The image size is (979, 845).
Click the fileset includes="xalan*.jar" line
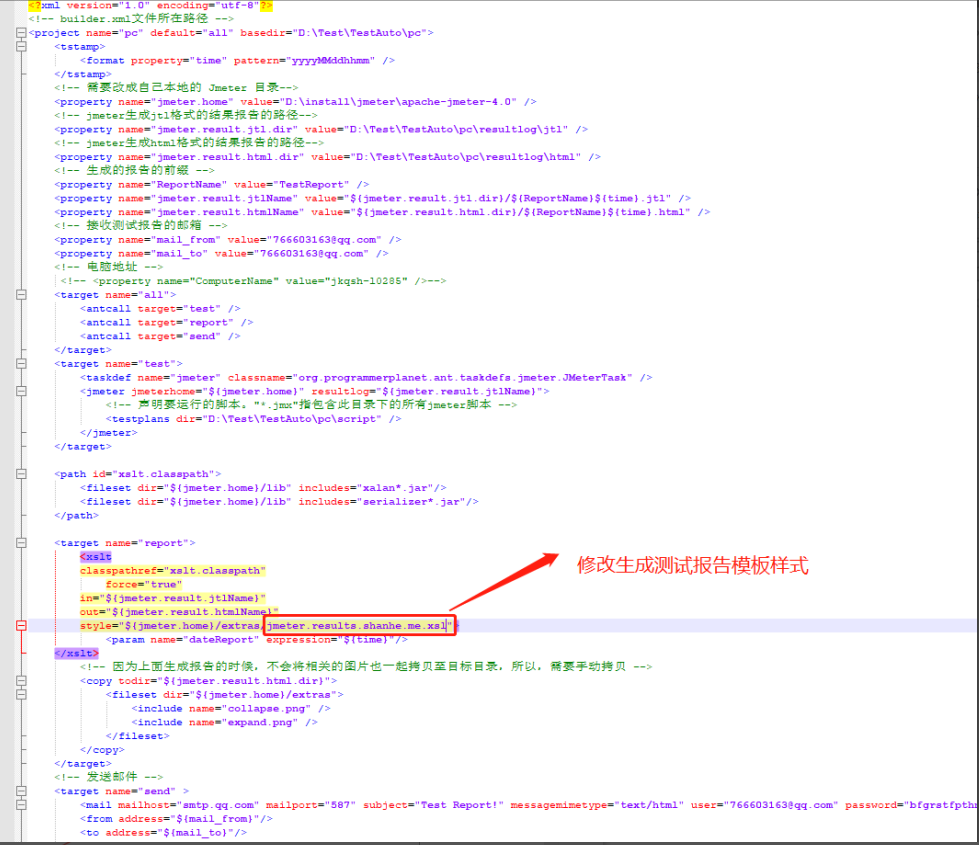coord(263,488)
